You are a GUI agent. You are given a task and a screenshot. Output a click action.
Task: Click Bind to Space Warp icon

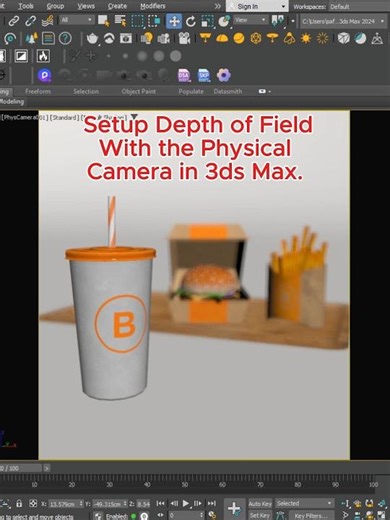48,21
